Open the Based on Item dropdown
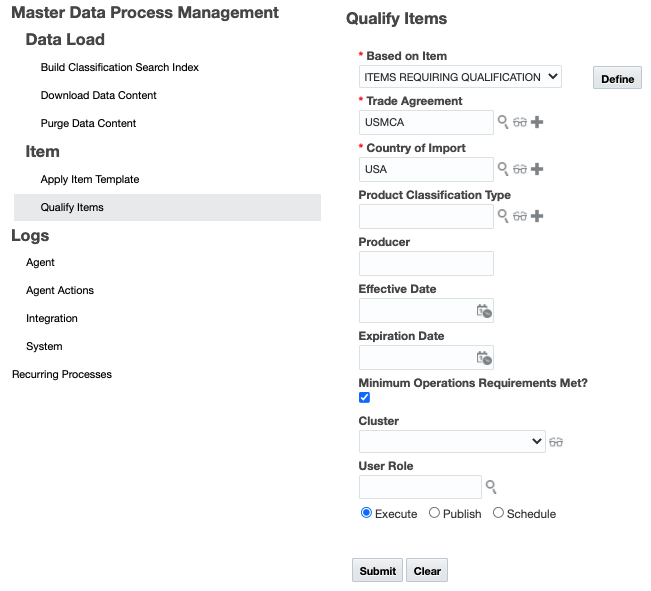 [x=460, y=77]
